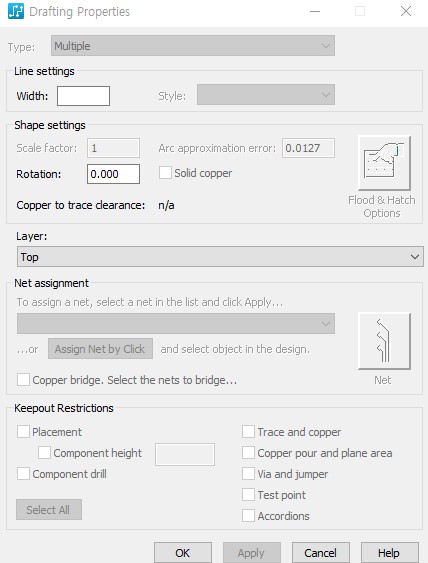Image resolution: width=428 pixels, height=563 pixels.
Task: Enable the Solid copper checkbox
Action: coord(165,173)
